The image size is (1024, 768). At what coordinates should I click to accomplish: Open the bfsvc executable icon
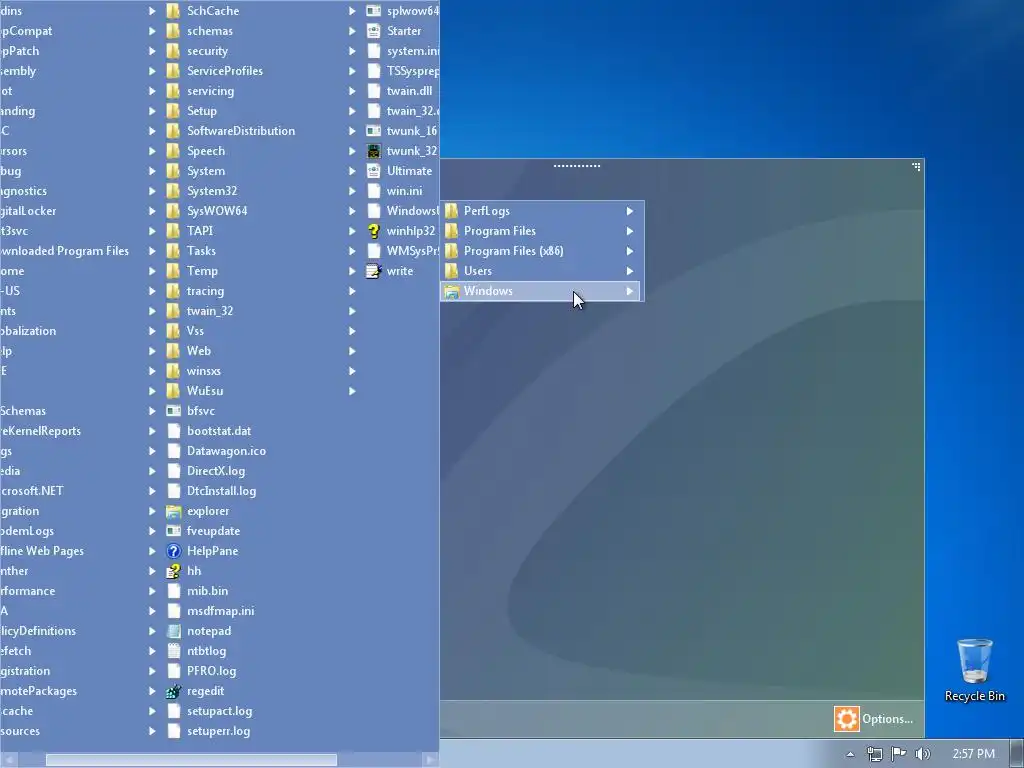[173, 411]
